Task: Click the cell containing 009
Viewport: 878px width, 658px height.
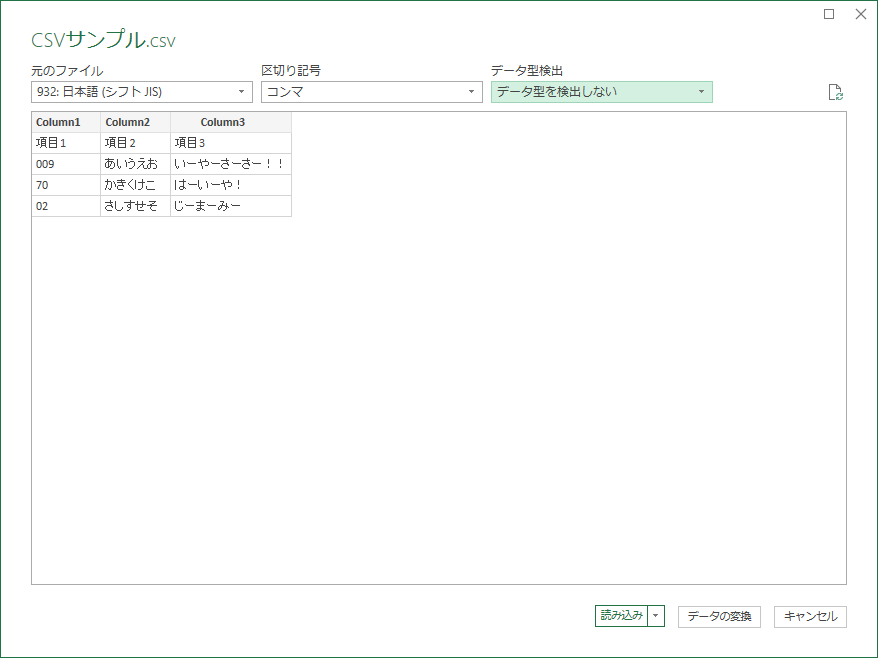Action: tap(66, 164)
